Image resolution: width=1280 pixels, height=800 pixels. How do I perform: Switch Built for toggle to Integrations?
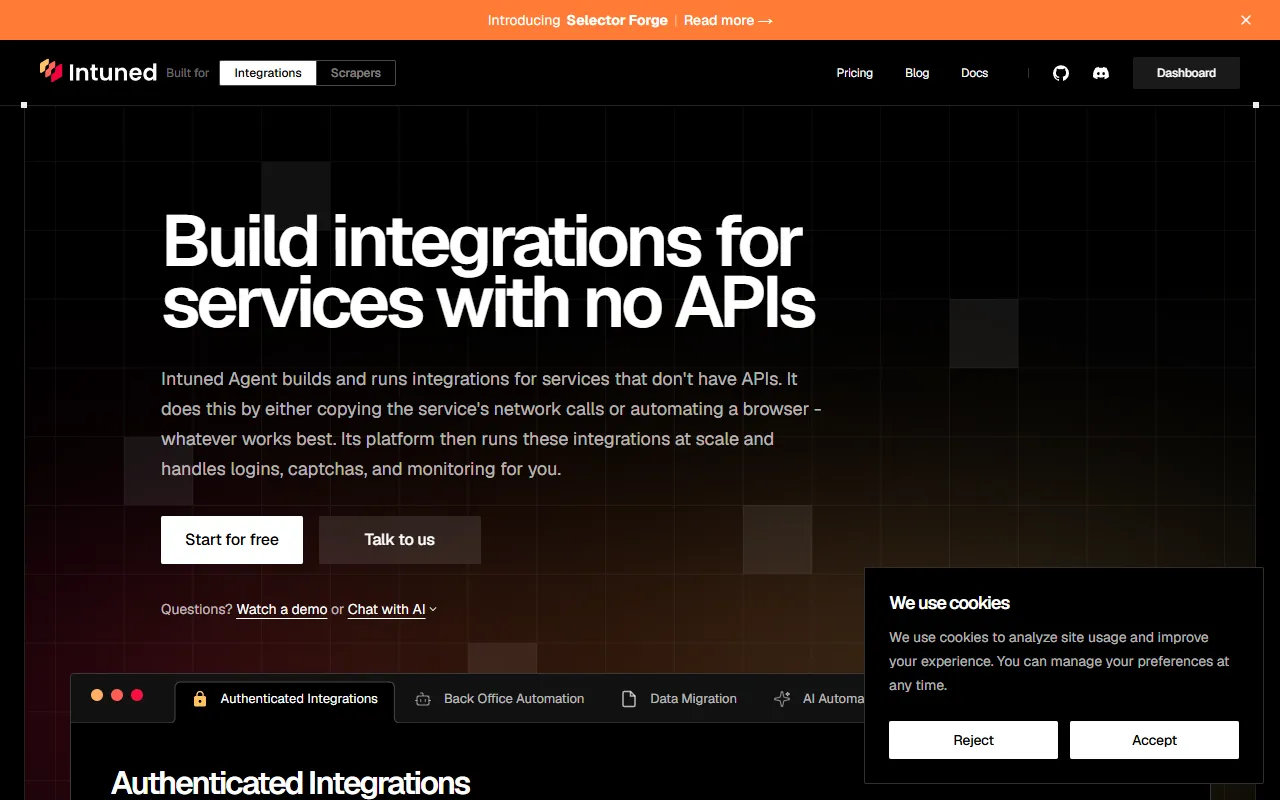pos(268,73)
